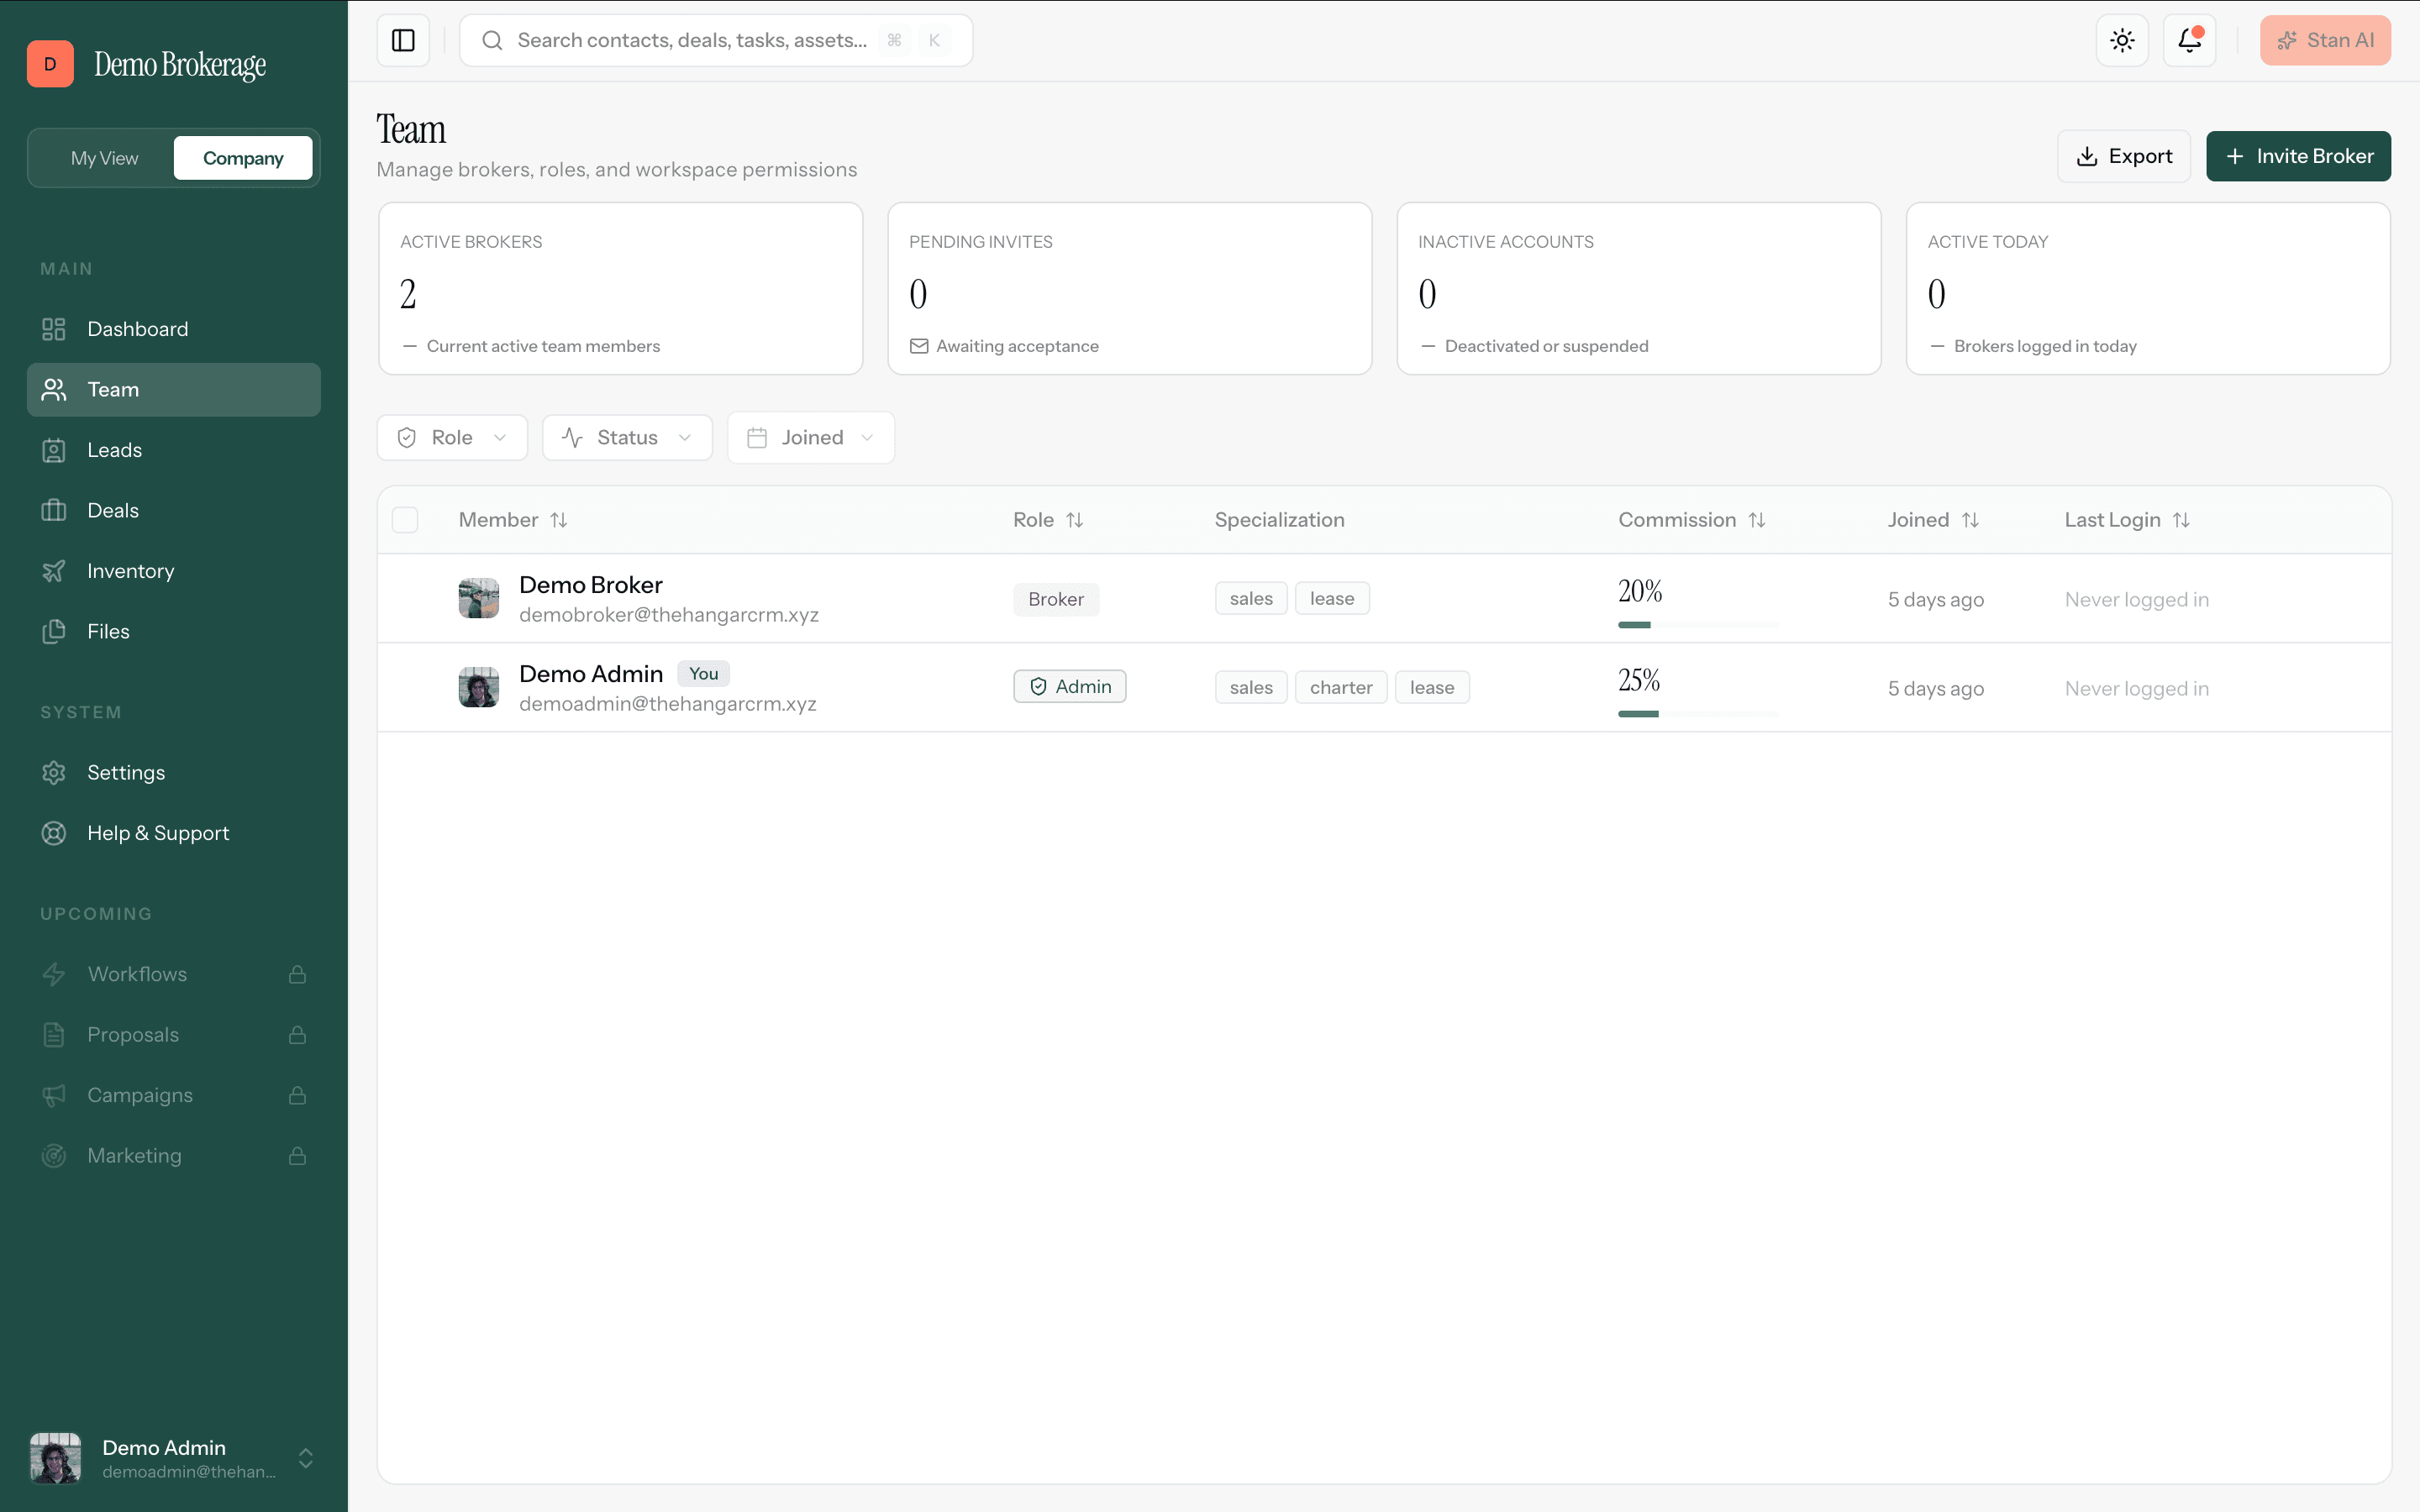Switch to My View toggle
Image resolution: width=2420 pixels, height=1512 pixels.
pyautogui.click(x=104, y=158)
